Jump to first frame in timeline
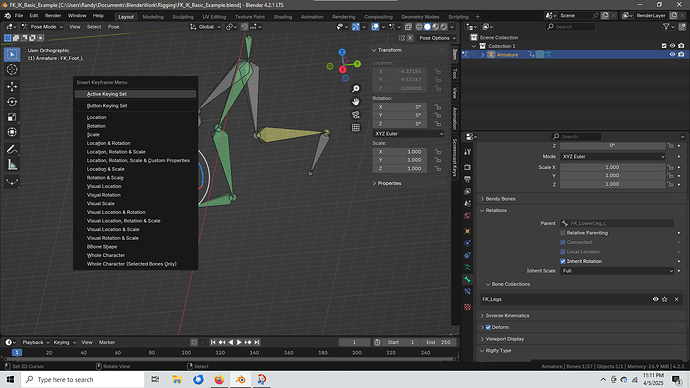Screen dimensions: 690x388 (x=213, y=342)
